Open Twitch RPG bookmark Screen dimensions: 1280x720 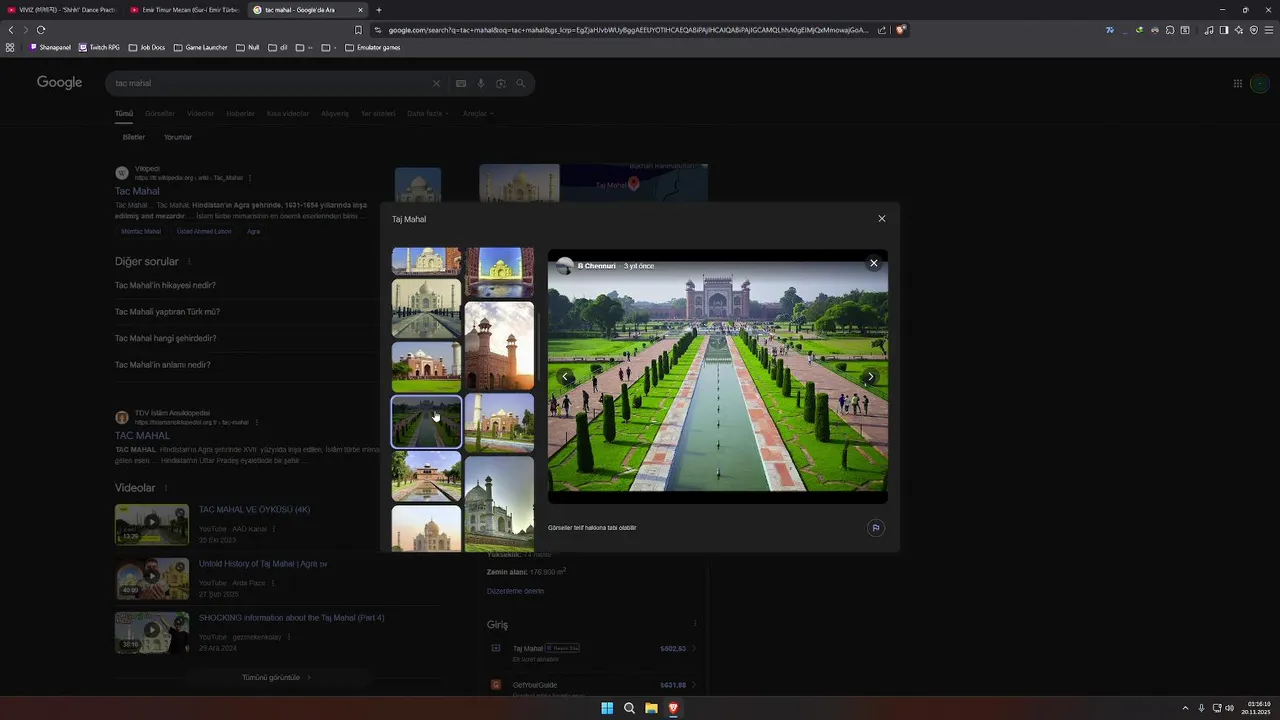coord(99,47)
